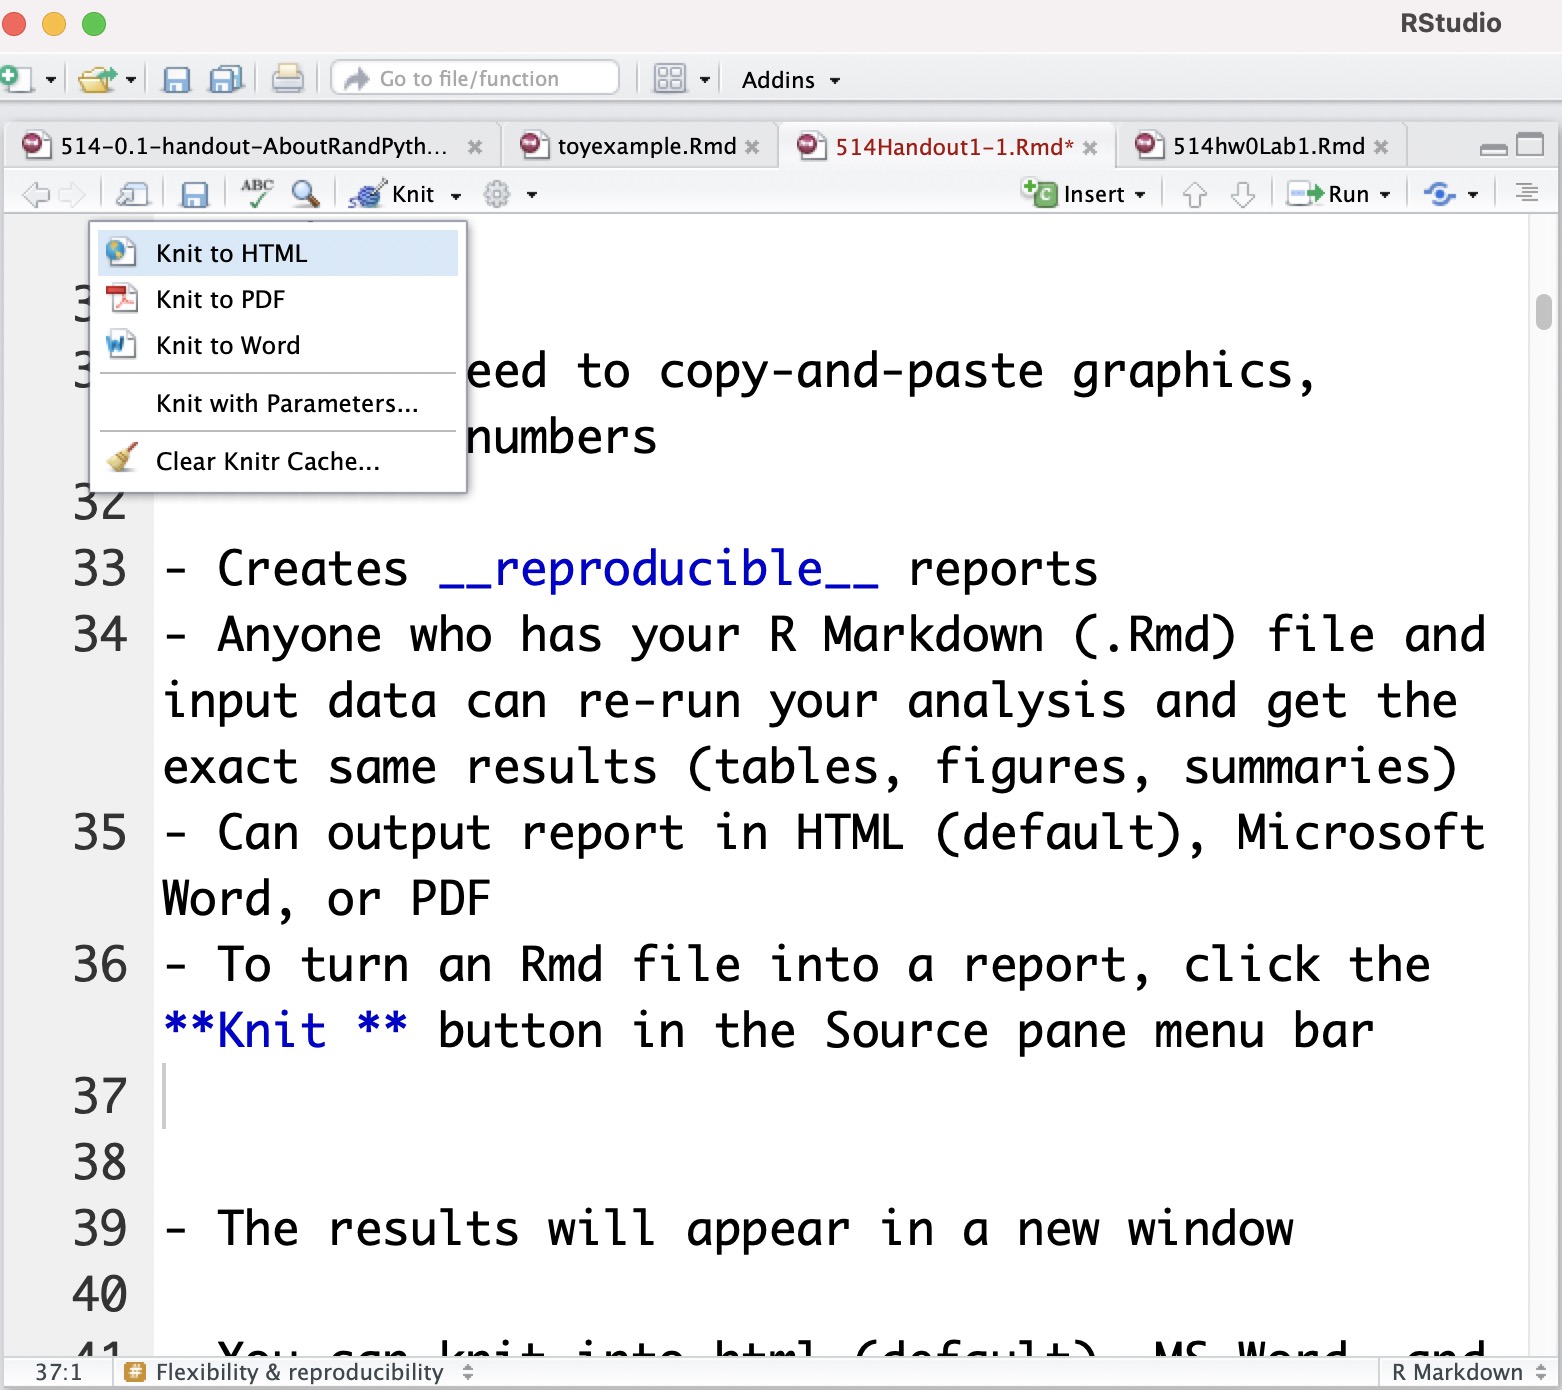Place cursor on empty line 38
This screenshot has height=1390, width=1562.
840,1162
